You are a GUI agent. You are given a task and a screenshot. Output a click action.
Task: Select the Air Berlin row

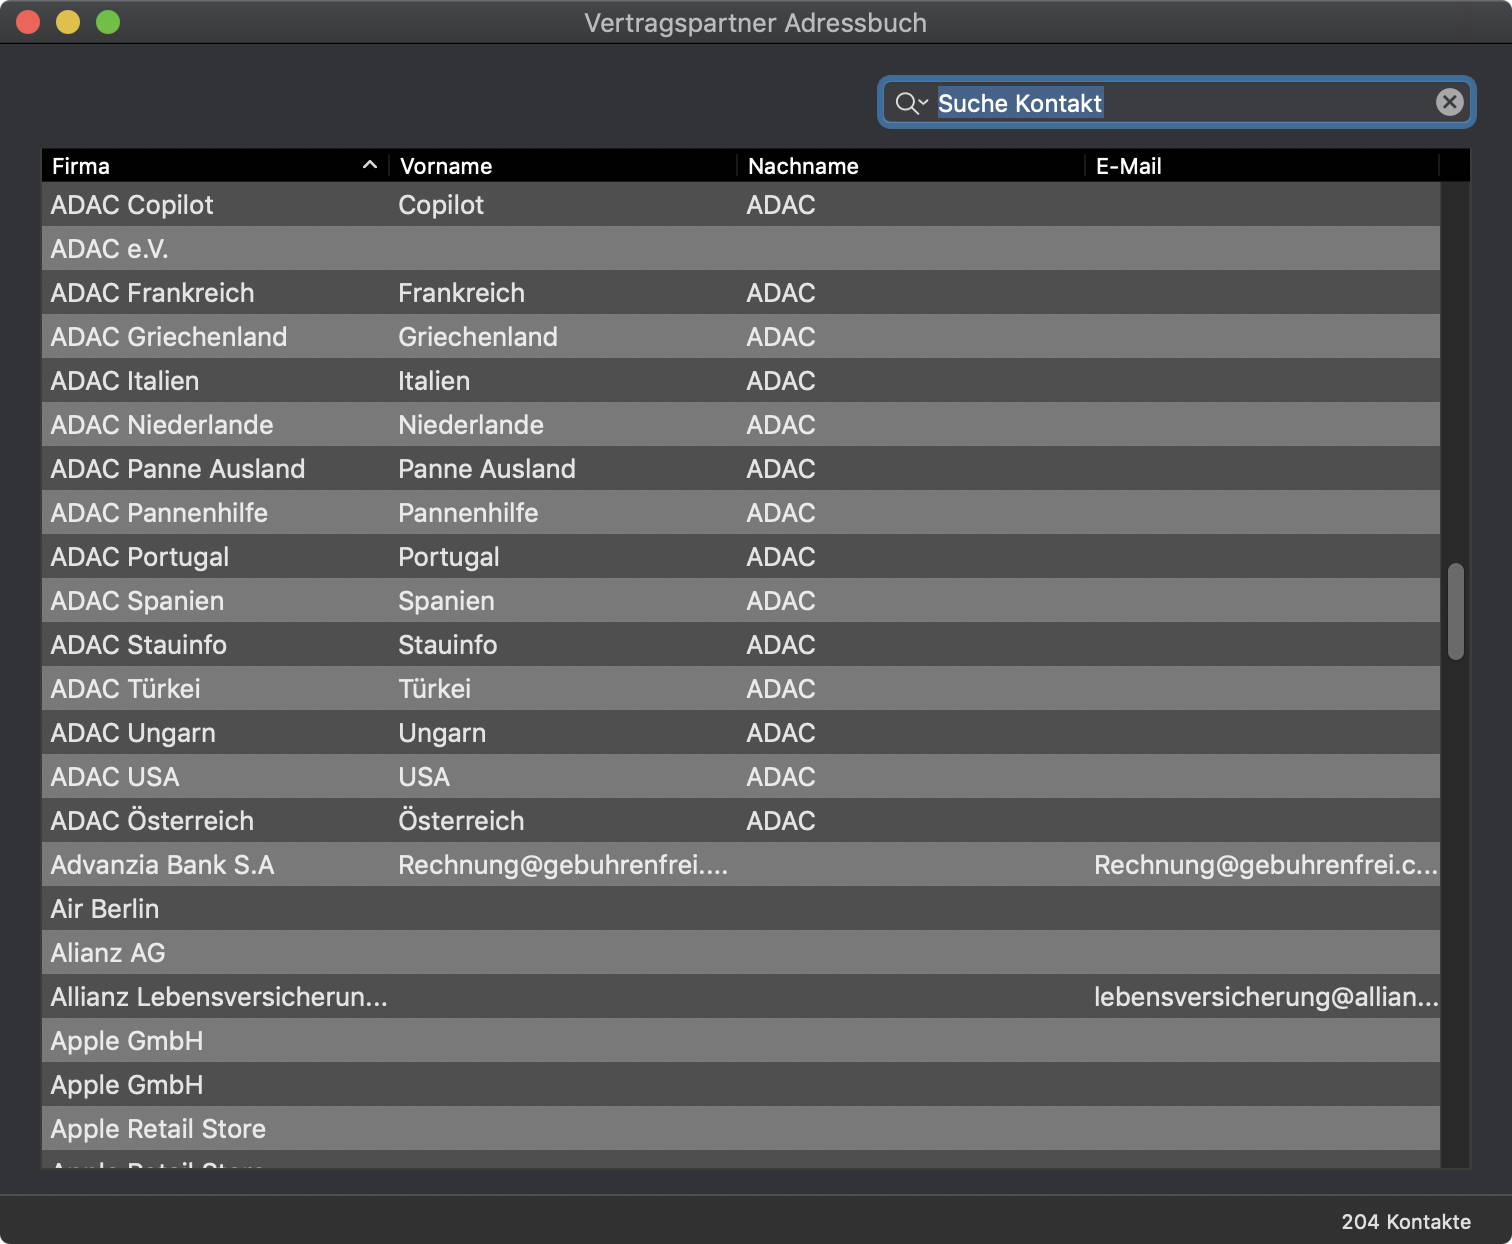741,908
